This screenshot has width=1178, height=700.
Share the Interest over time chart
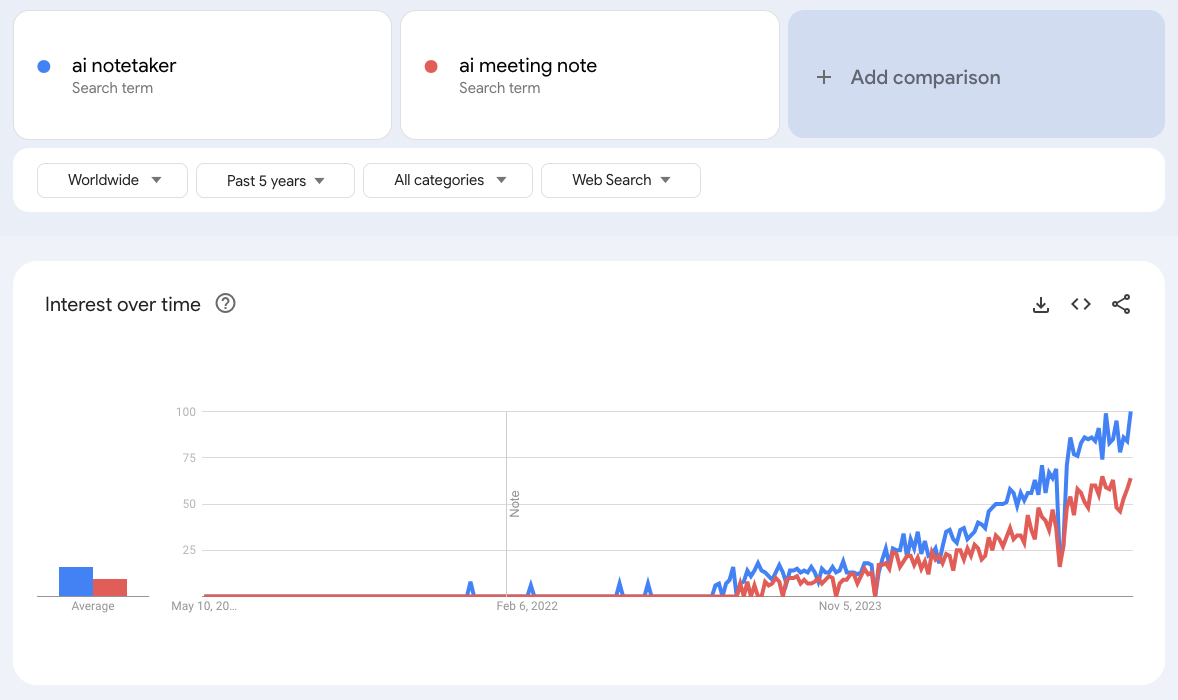1121,305
